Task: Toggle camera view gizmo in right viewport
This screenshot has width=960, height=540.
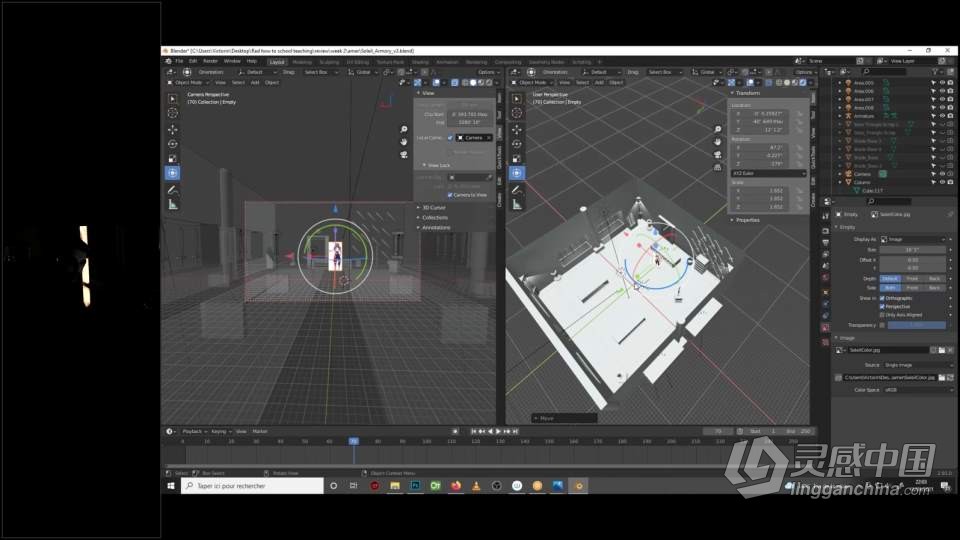Action: [718, 154]
